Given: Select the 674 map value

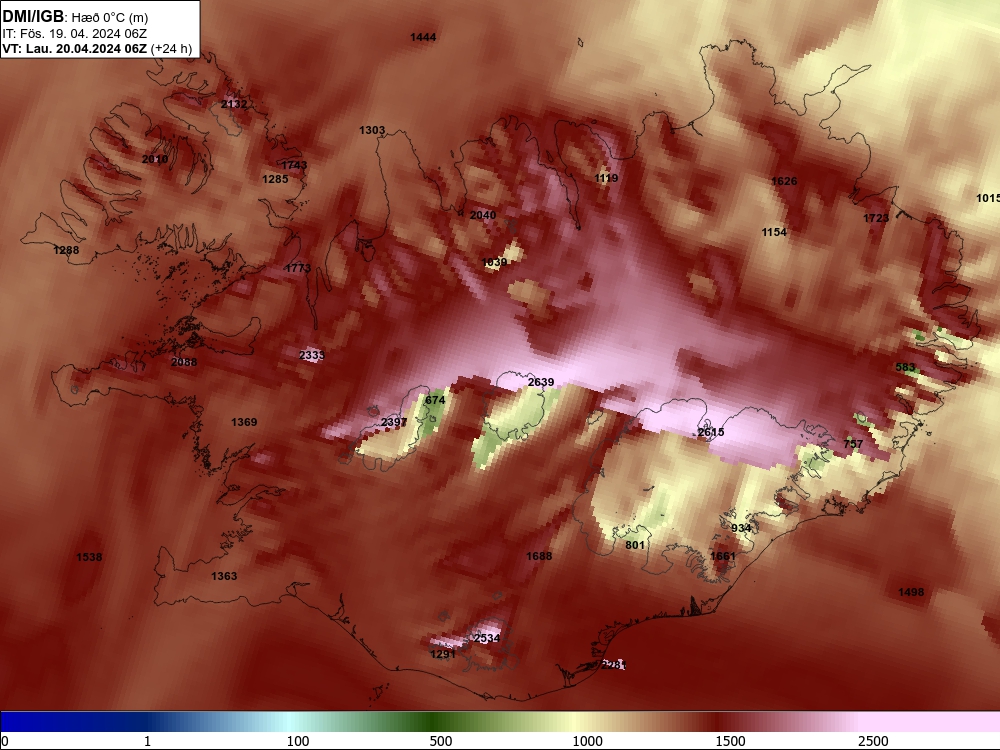Looking at the screenshot, I should tap(435, 400).
